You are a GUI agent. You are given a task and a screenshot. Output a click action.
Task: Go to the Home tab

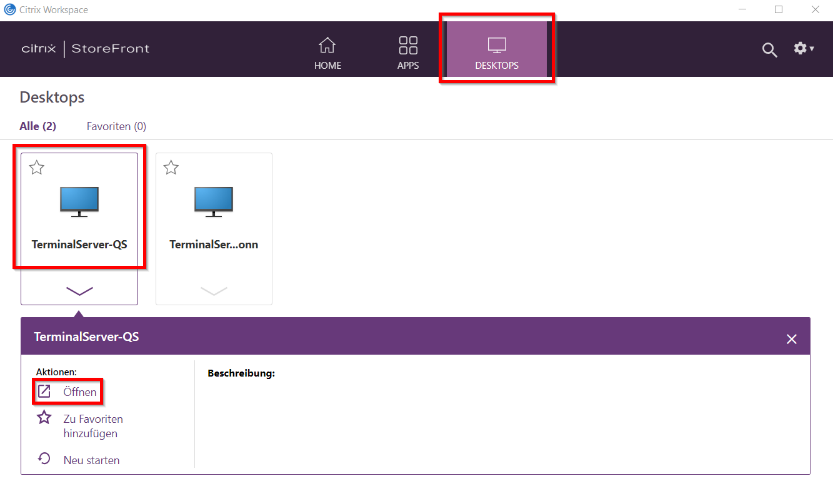coord(327,53)
